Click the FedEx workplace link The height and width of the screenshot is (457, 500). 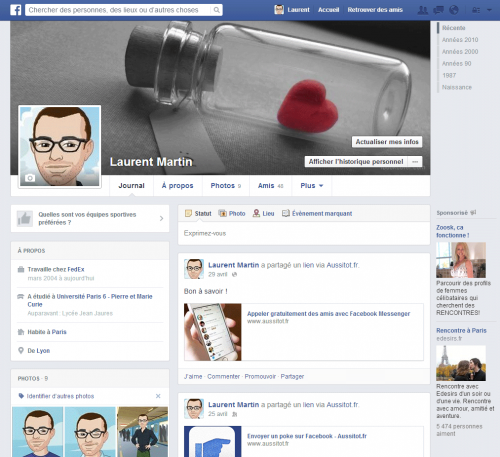[x=76, y=269]
